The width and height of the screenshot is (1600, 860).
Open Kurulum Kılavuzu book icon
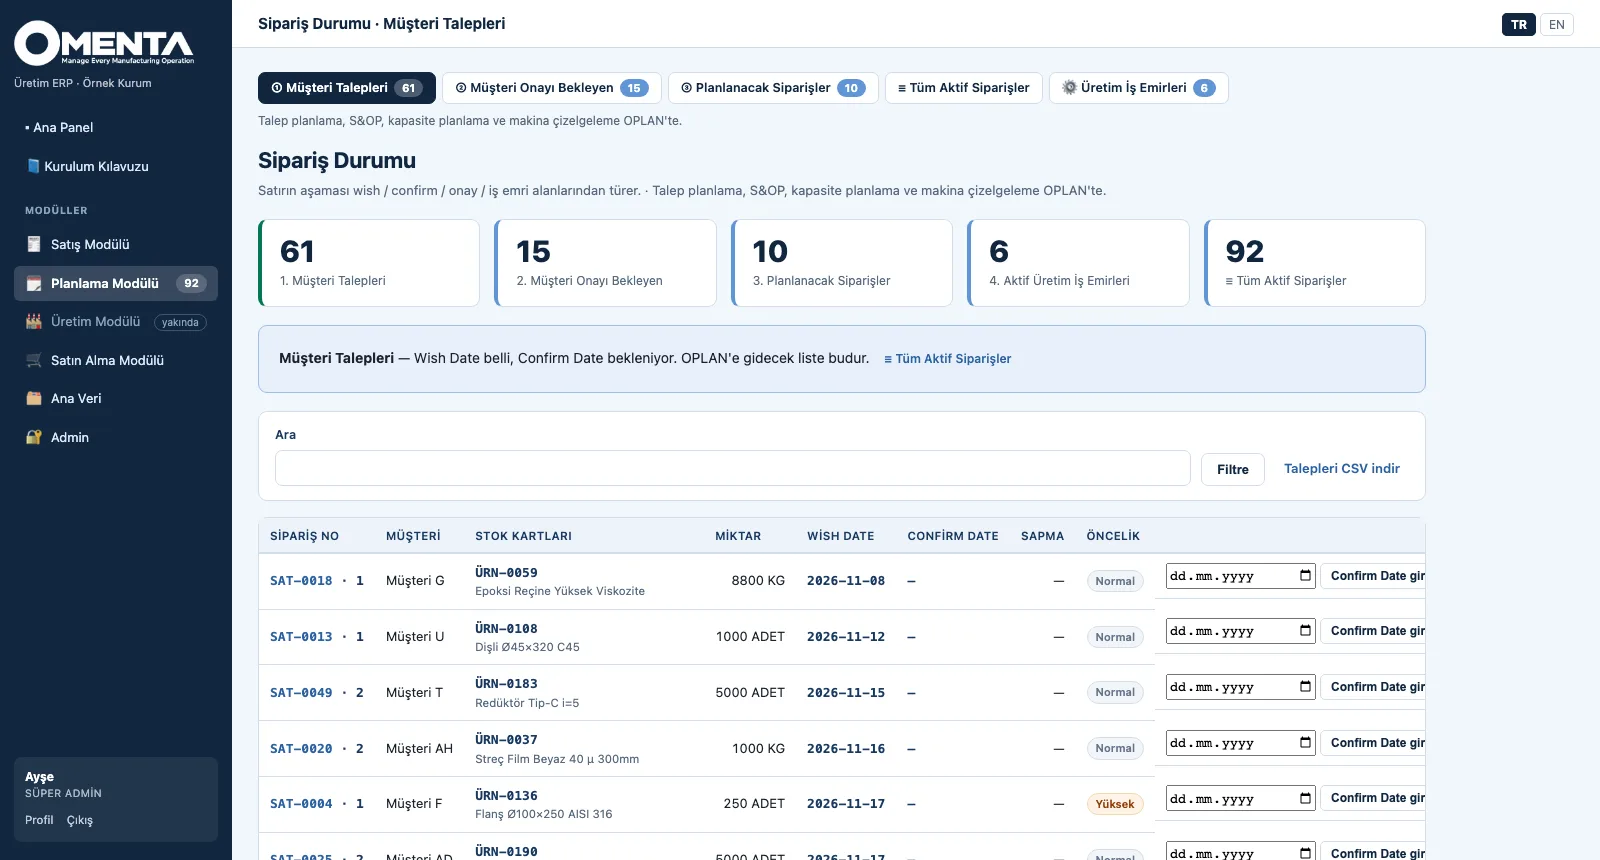click(x=33, y=166)
